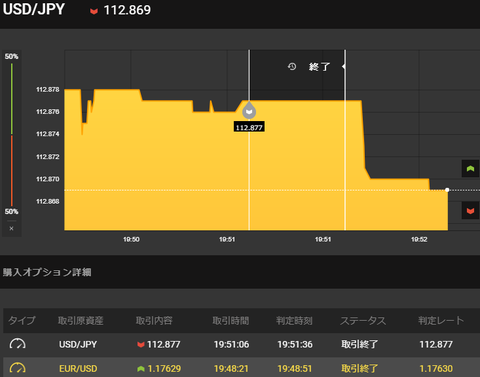Click the USD/JPY title

coord(34,9)
